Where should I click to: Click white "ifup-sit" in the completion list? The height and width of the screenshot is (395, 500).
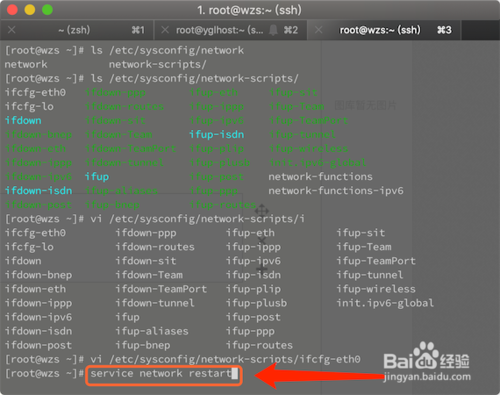point(361,233)
